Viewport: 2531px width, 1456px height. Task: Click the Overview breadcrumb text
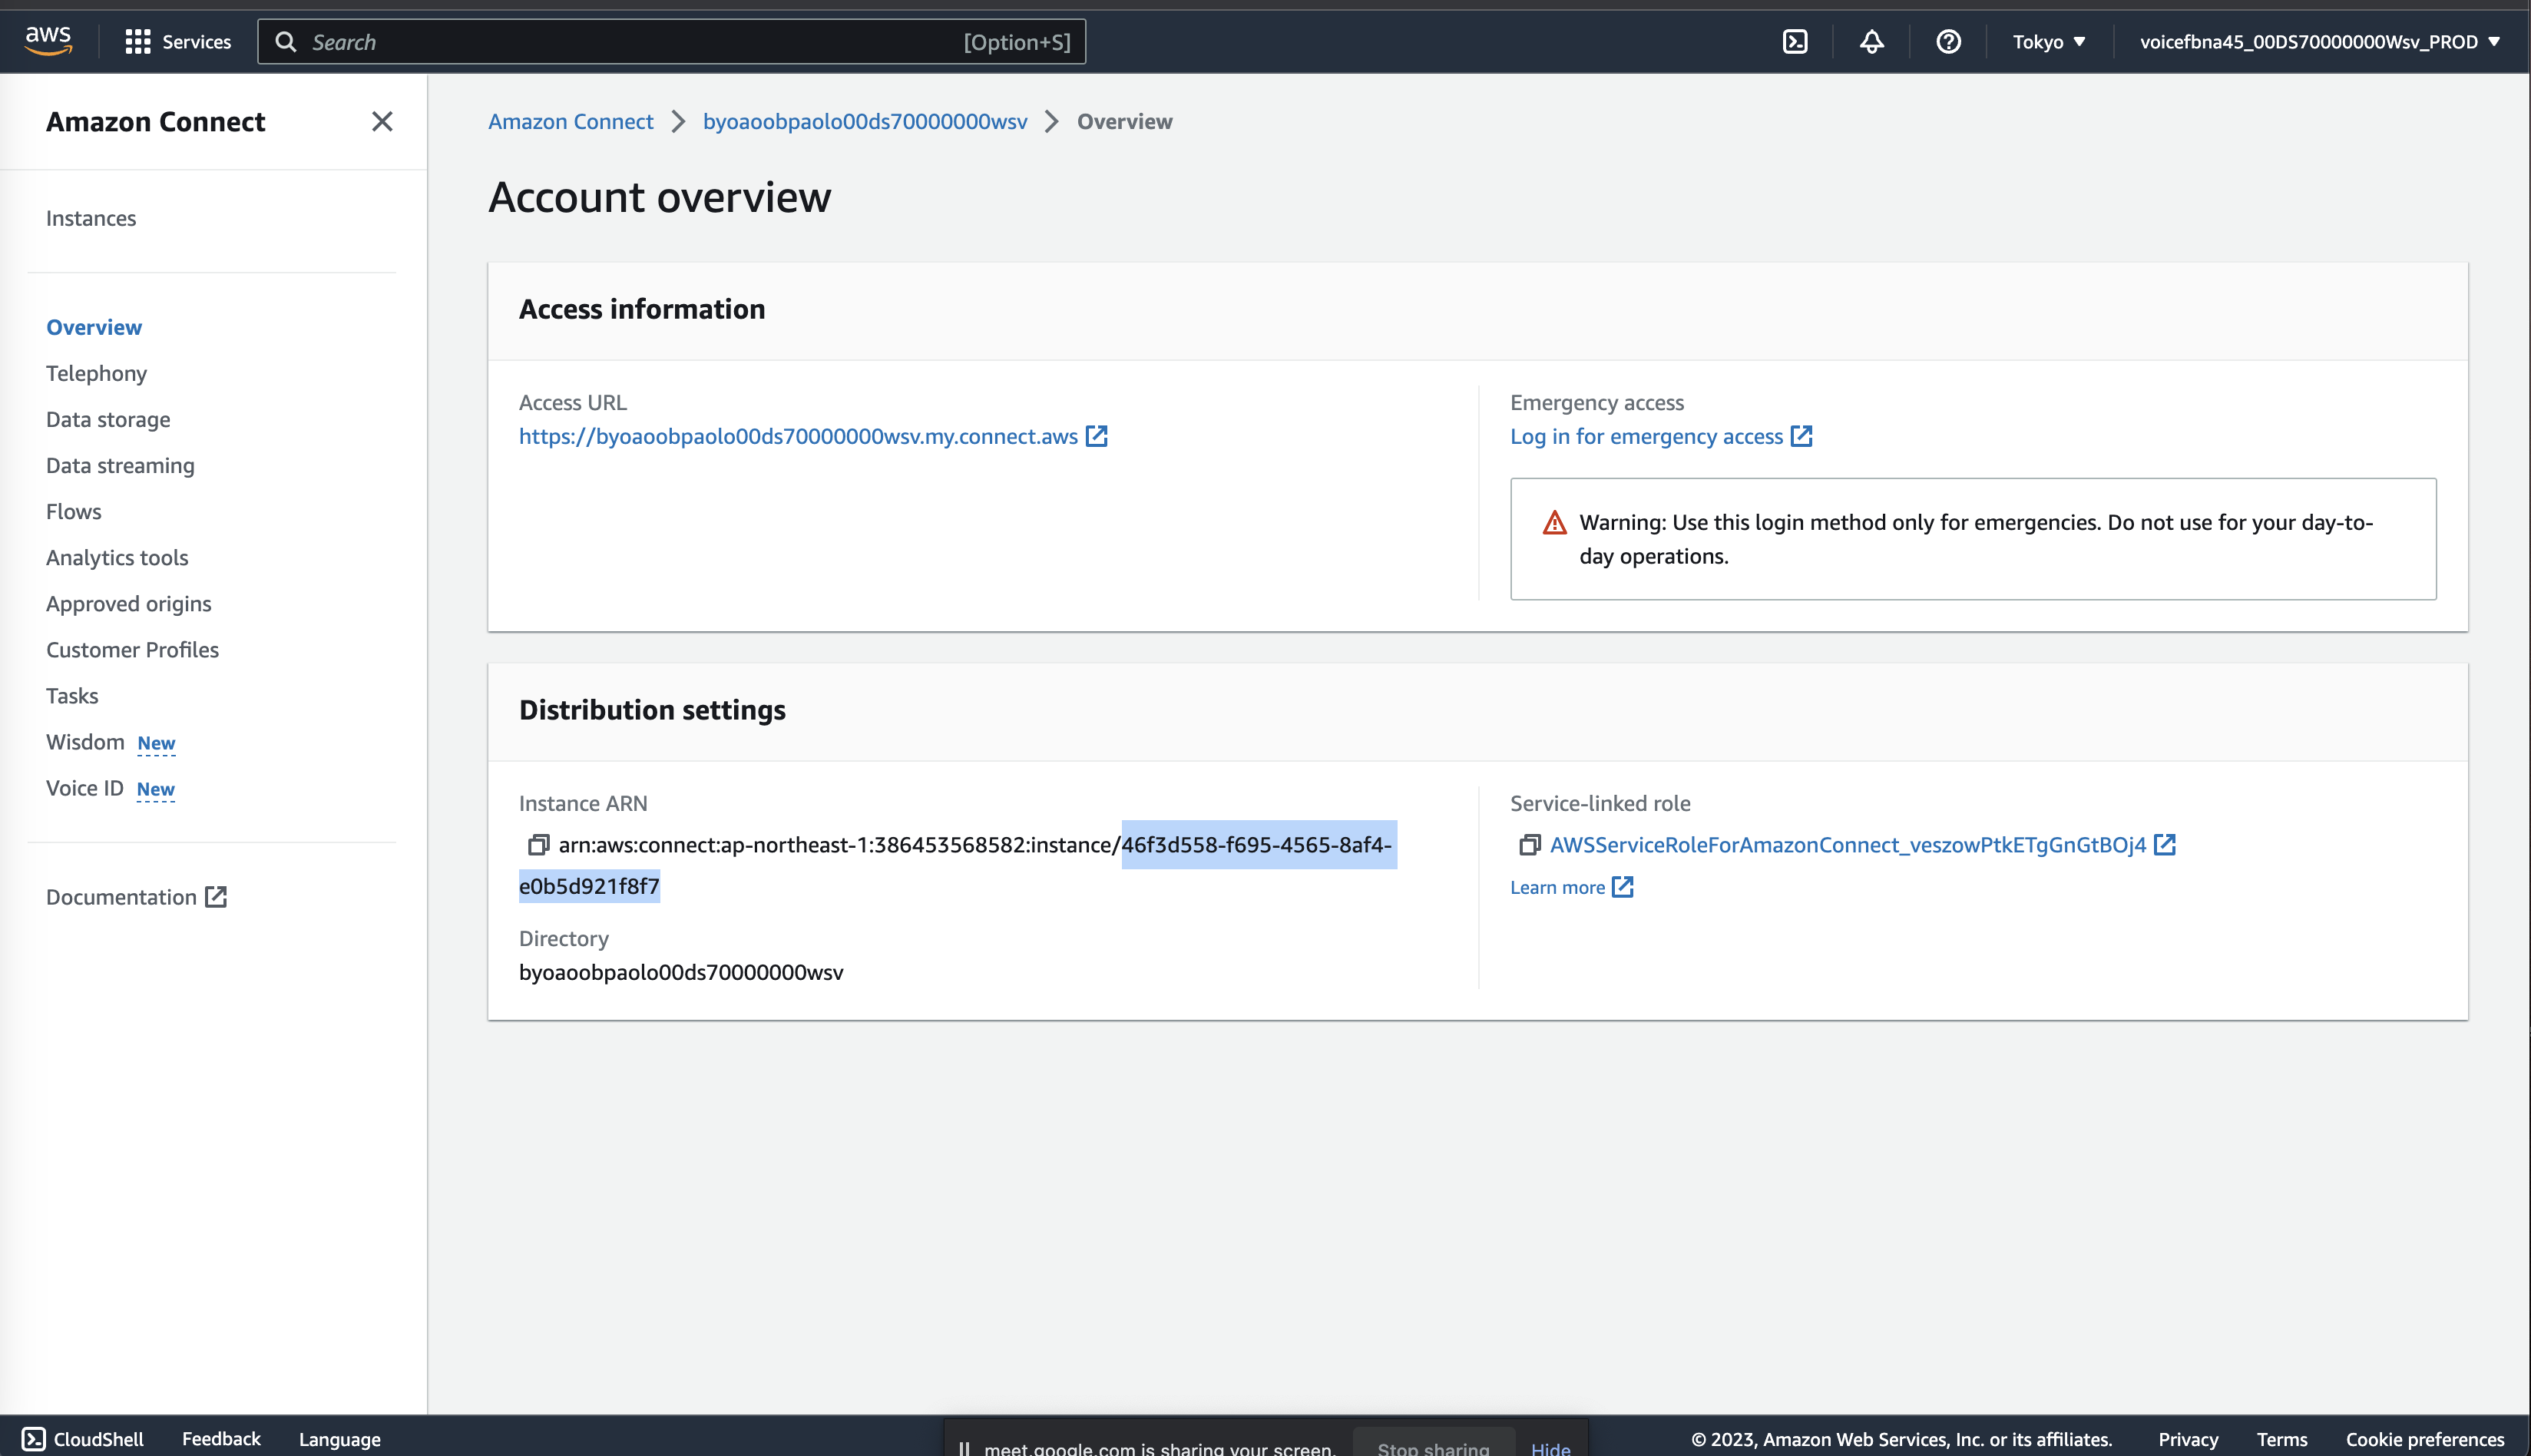point(1124,121)
